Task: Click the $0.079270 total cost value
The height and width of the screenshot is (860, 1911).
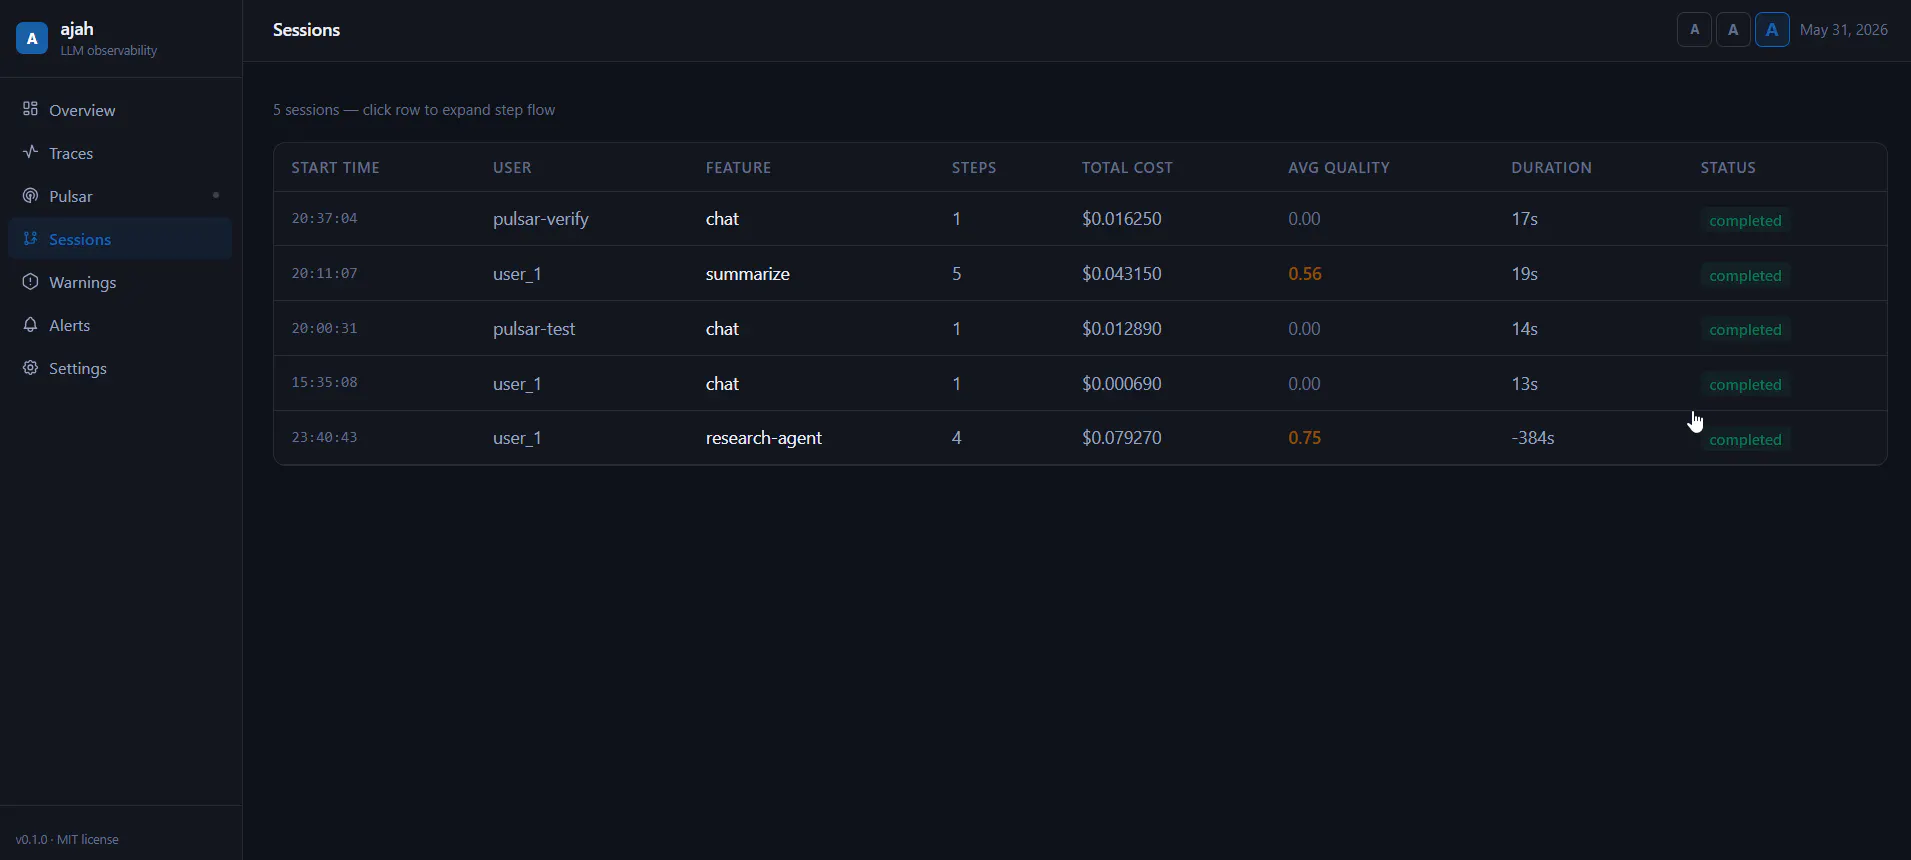Action: [1122, 438]
